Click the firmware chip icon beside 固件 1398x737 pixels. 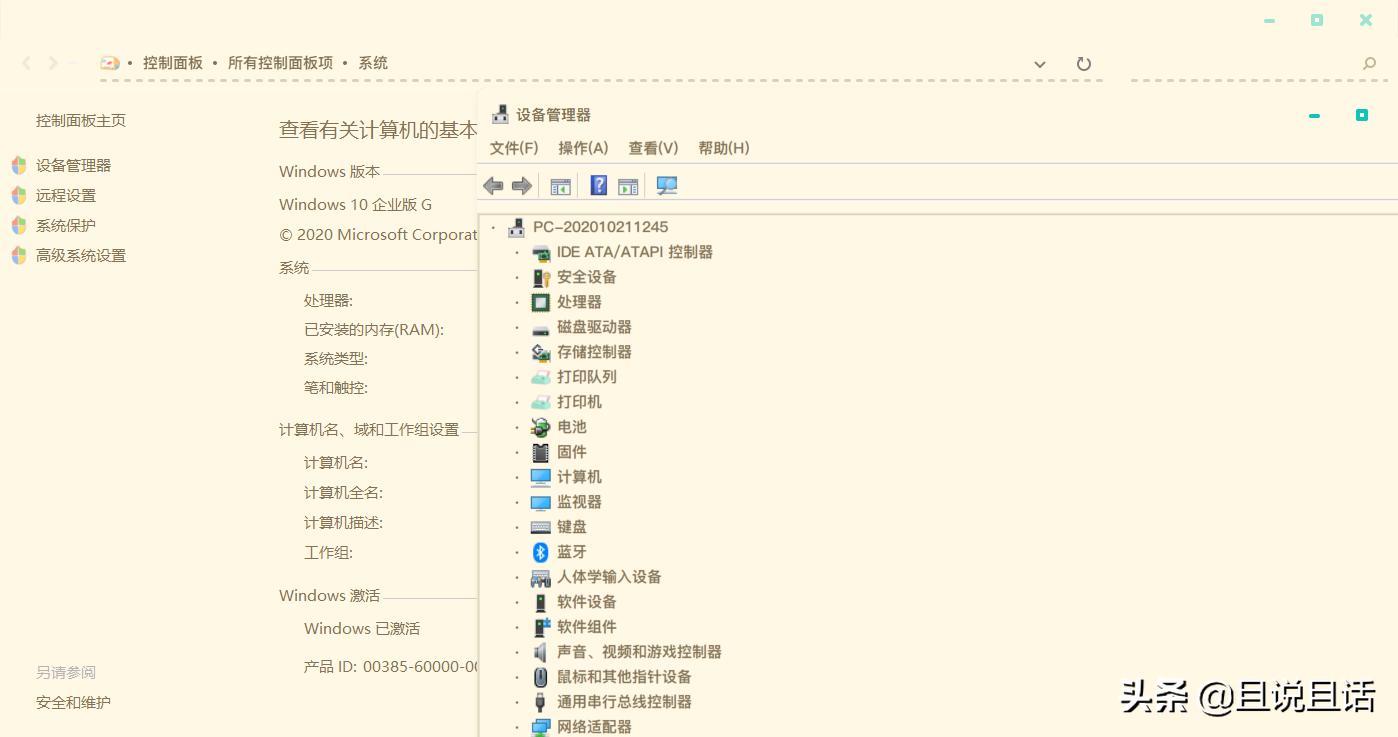541,452
